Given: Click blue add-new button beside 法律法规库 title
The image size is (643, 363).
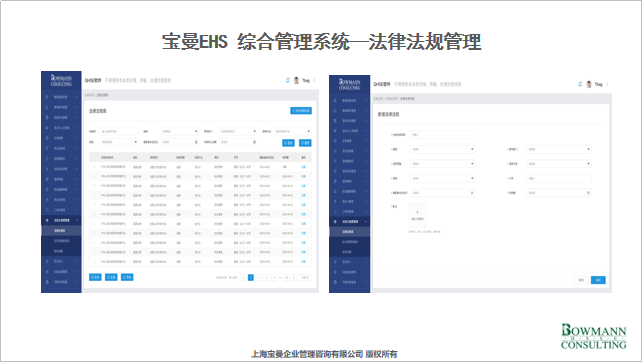Looking at the screenshot, I should pyautogui.click(x=301, y=111).
